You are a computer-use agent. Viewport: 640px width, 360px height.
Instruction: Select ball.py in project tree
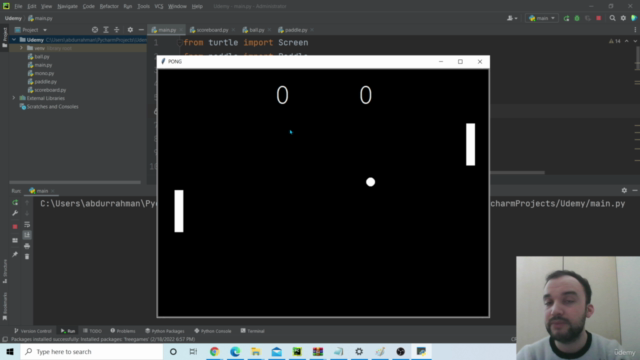pos(42,57)
